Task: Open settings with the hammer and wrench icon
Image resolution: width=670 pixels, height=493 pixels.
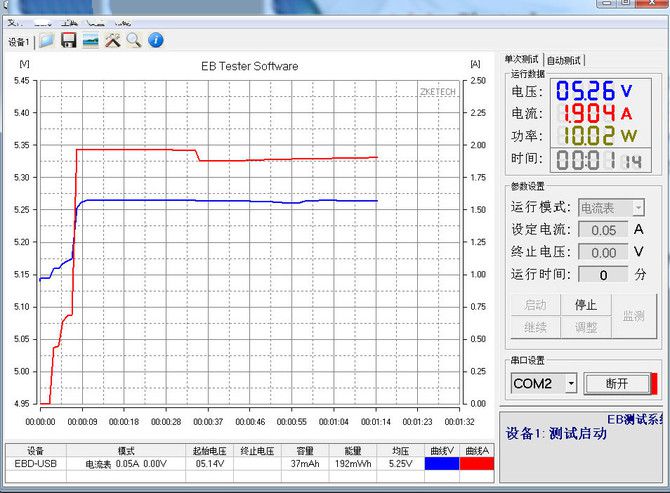Action: click(x=112, y=41)
